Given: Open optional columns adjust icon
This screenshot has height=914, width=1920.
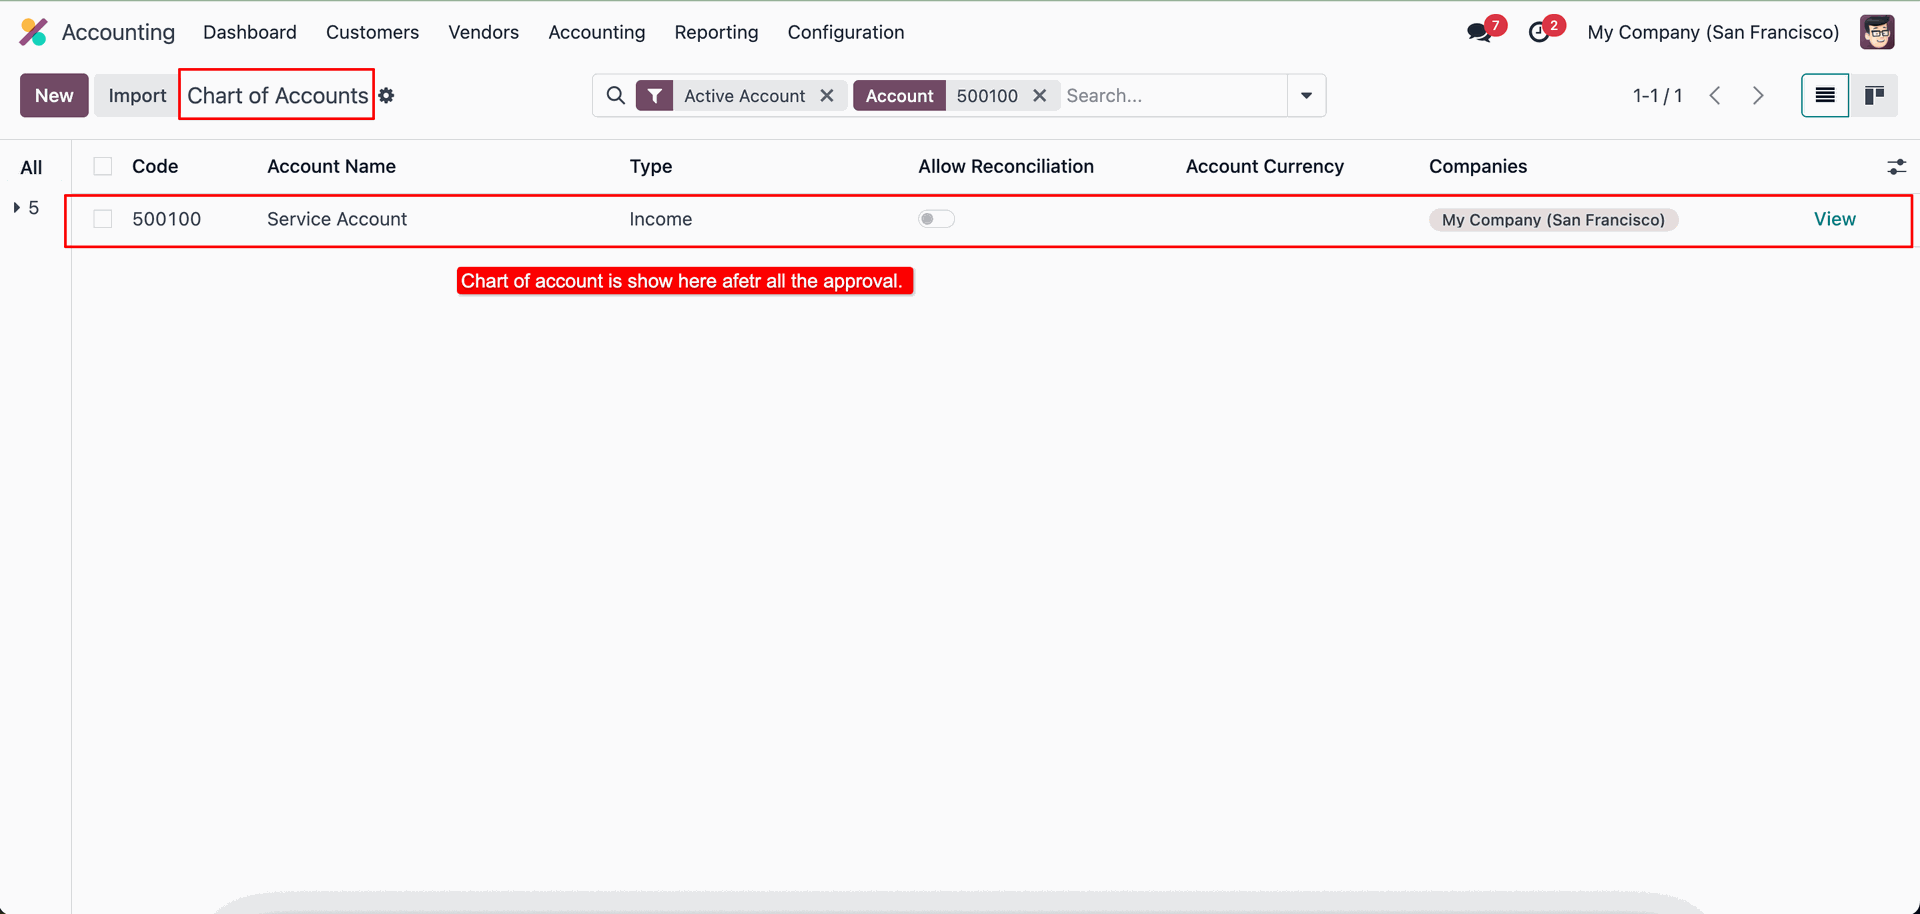Looking at the screenshot, I should pyautogui.click(x=1896, y=167).
